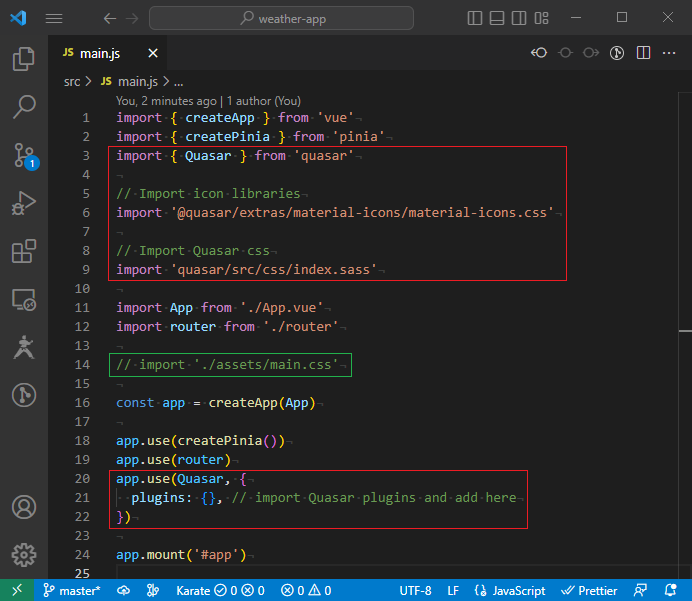
Task: Open More Actions ellipsis in editor toolbar
Action: click(x=669, y=53)
